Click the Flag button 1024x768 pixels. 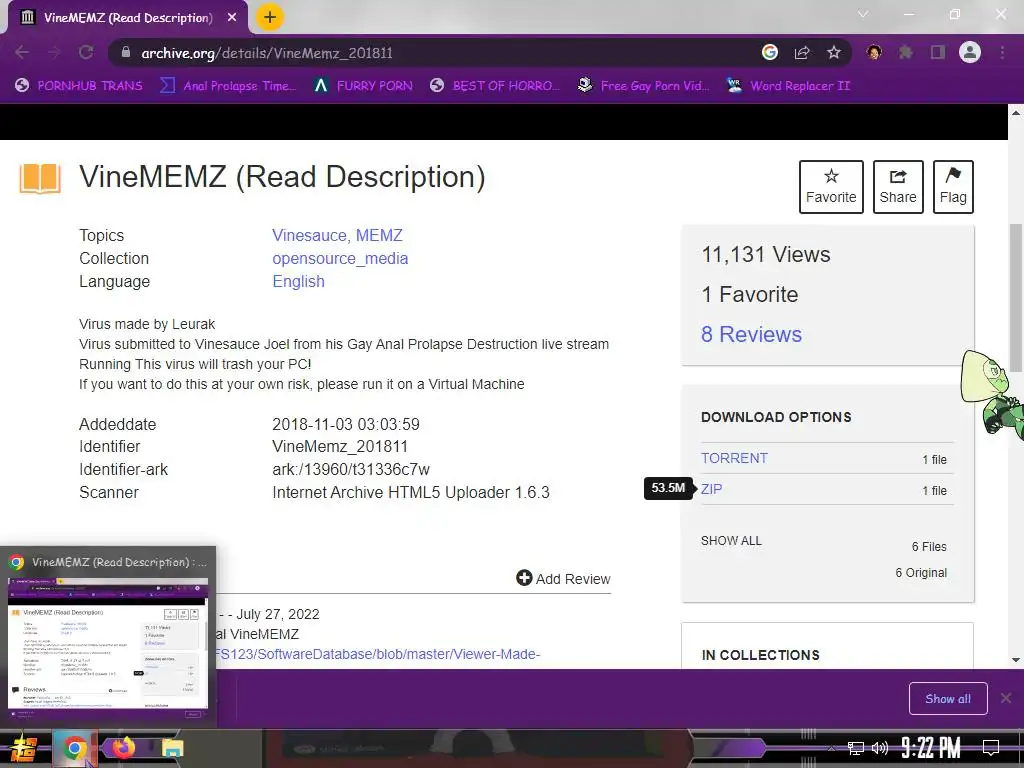(953, 187)
